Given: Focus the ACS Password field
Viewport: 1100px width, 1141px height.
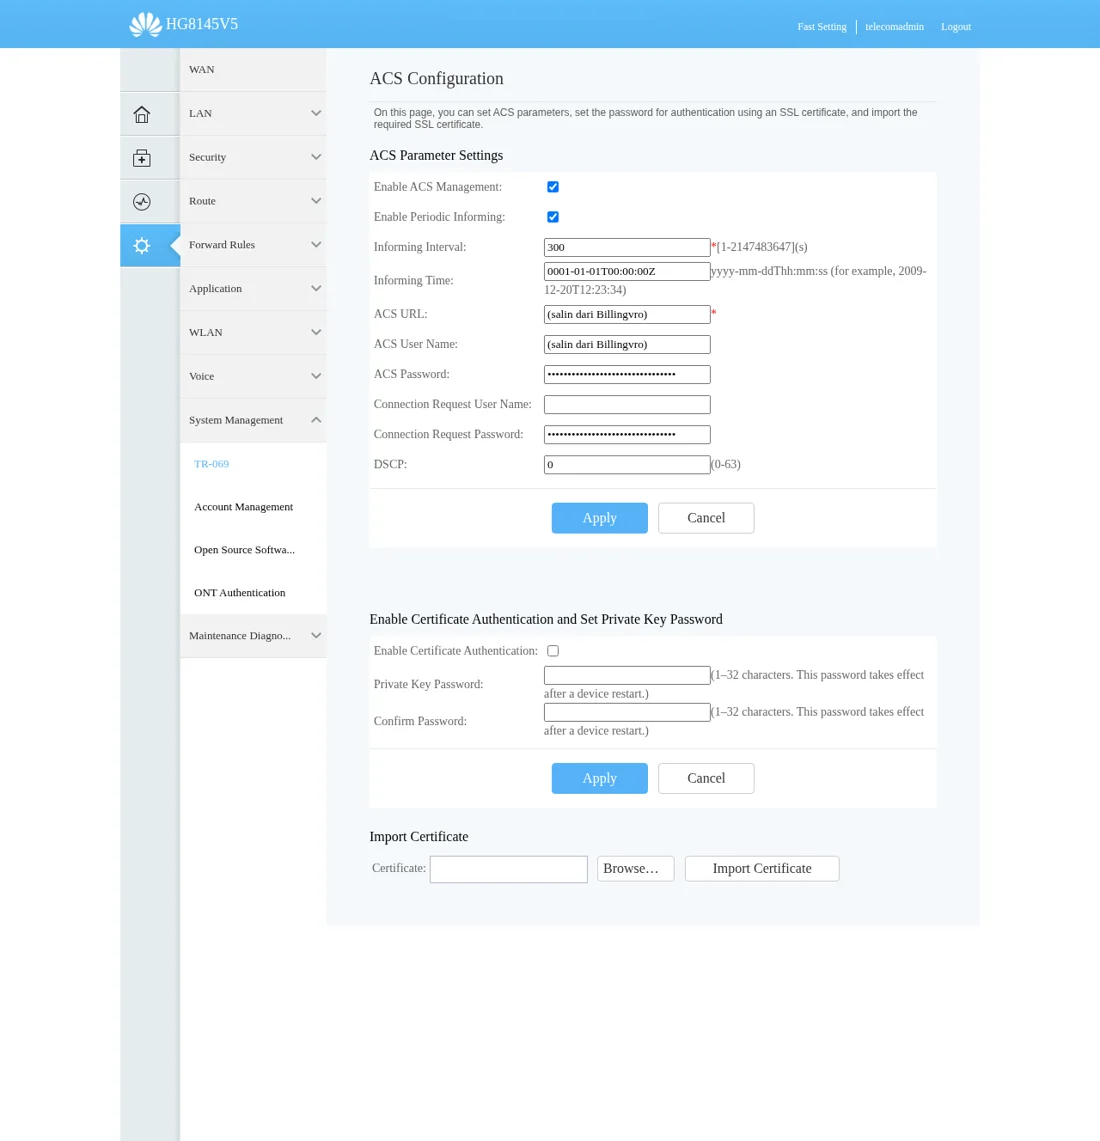Looking at the screenshot, I should click(627, 375).
